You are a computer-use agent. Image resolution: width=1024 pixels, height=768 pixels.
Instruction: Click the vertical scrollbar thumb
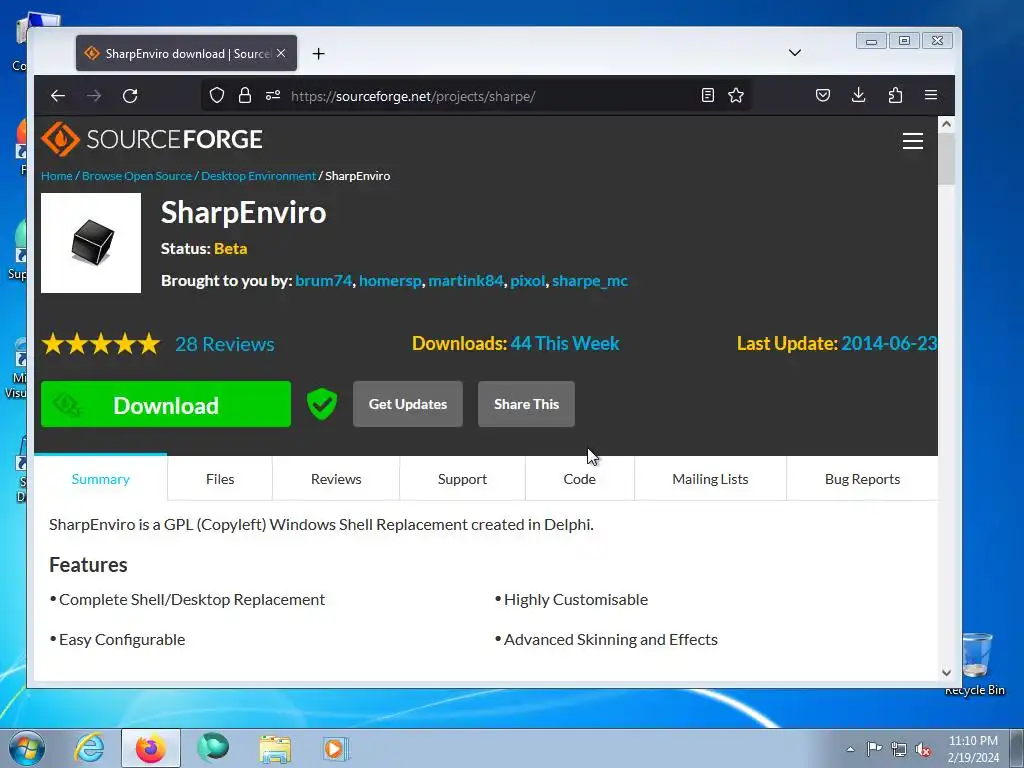pos(946,159)
